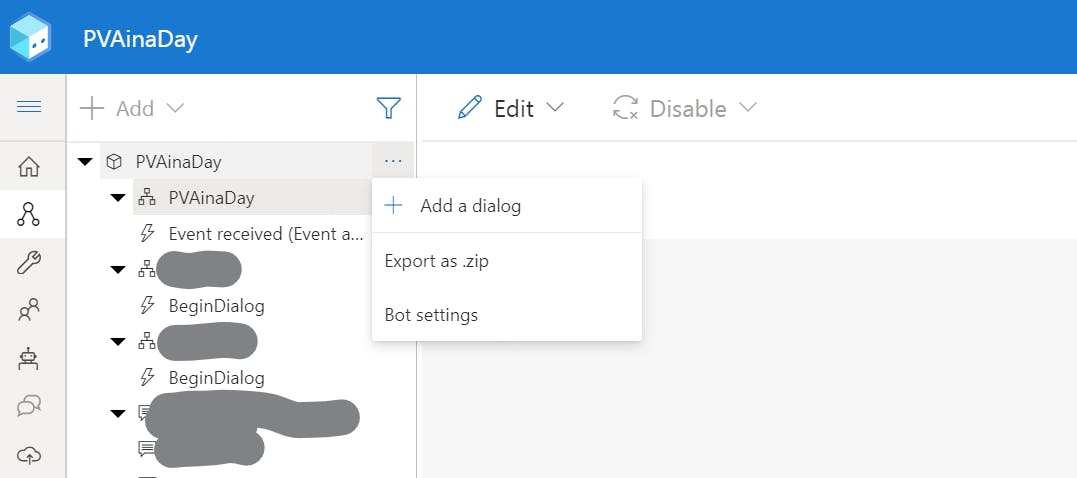This screenshot has width=1077, height=478.
Task: Open the Bot responses robot sidebar icon
Action: (29, 358)
